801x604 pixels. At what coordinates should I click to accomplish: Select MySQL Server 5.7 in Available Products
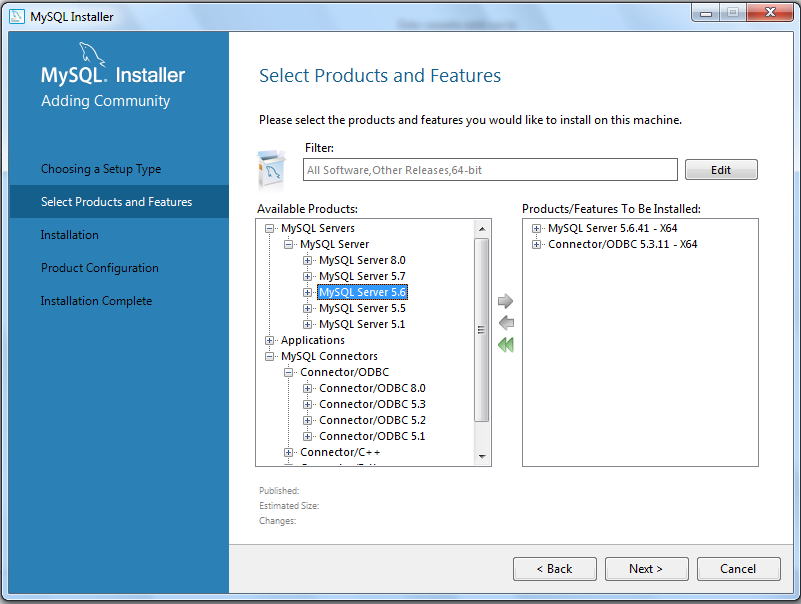click(362, 276)
